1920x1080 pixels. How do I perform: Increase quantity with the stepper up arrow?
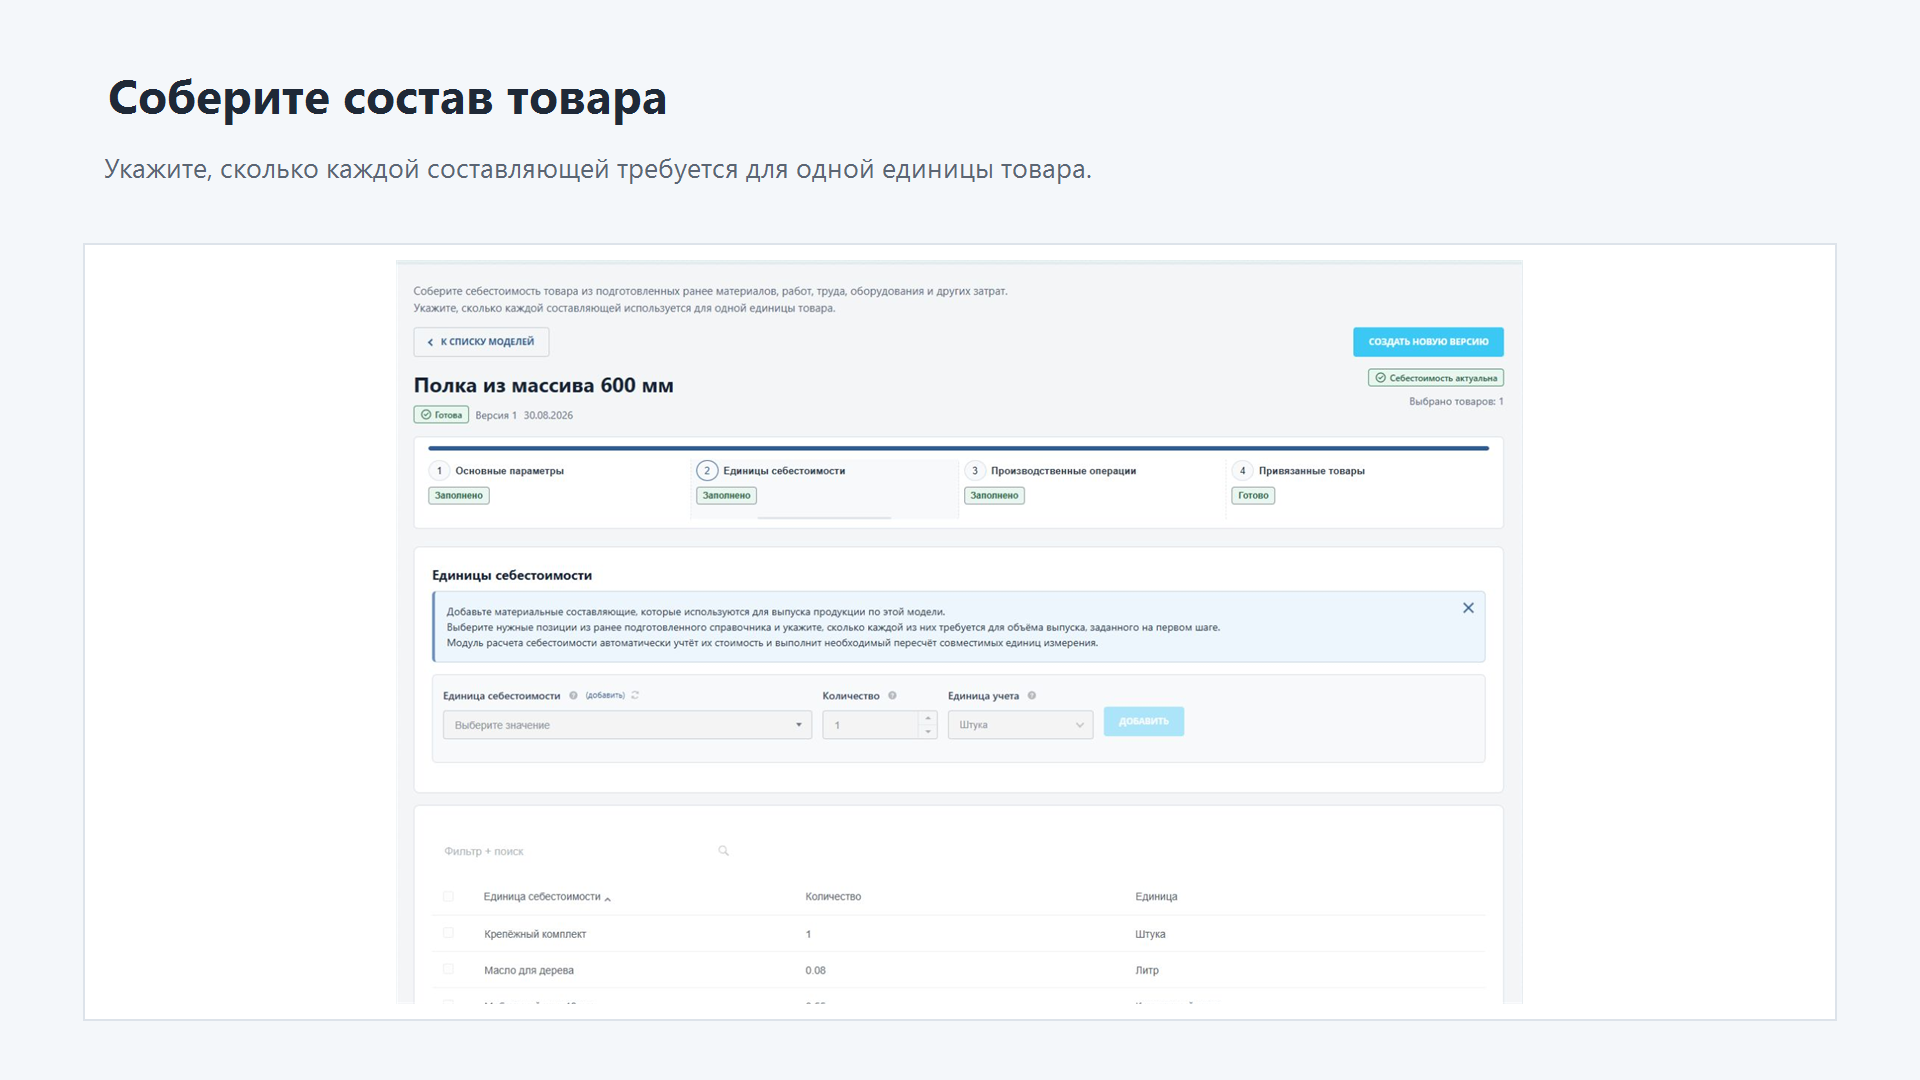point(928,718)
